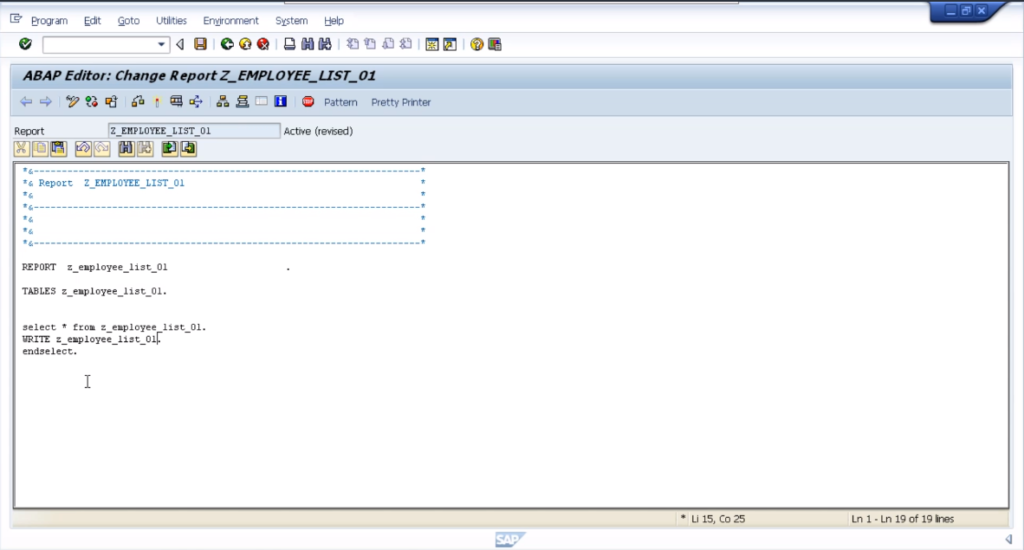Click the 'Ln 1 - Ln 19 of 19 lines' status
This screenshot has width=1024, height=550.
coord(903,519)
